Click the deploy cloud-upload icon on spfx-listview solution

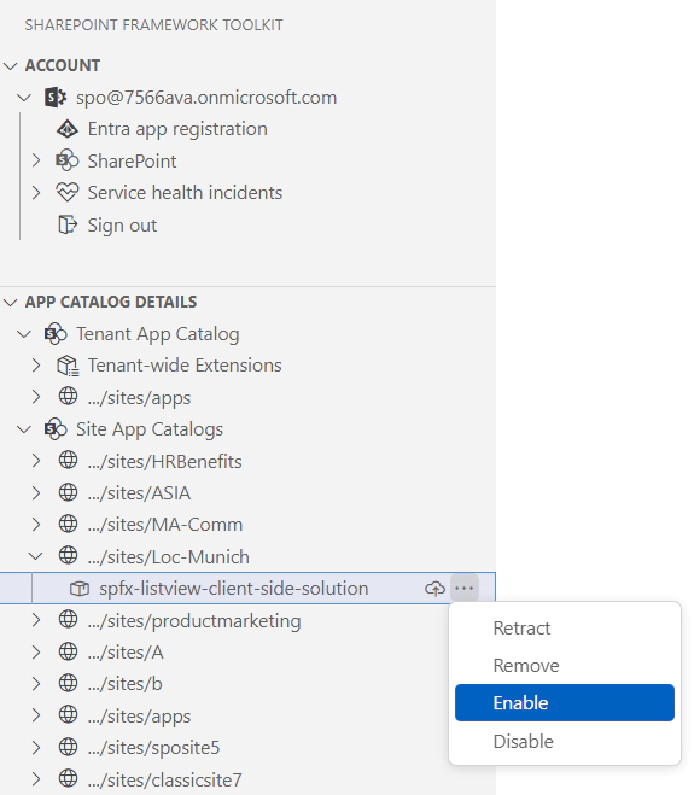tap(435, 589)
